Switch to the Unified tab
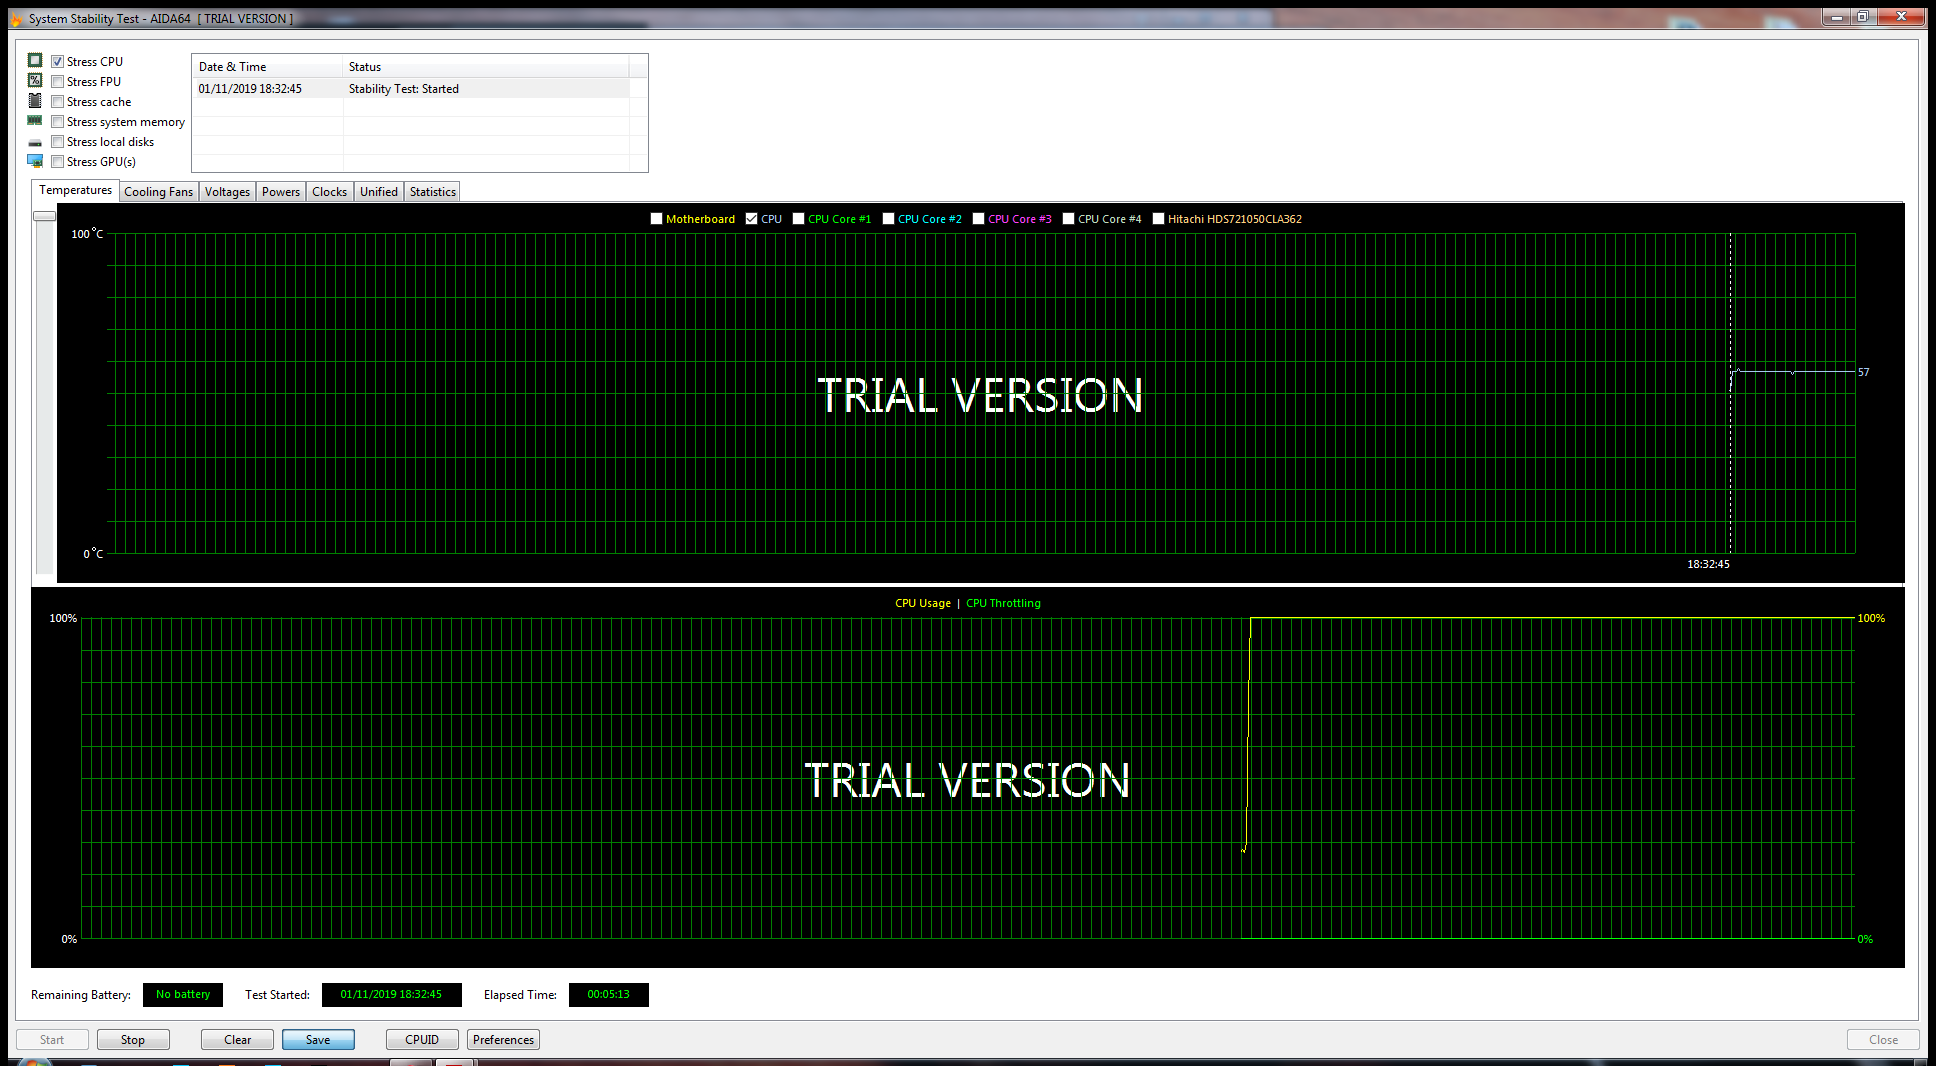This screenshot has height=1066, width=1936. (x=379, y=192)
